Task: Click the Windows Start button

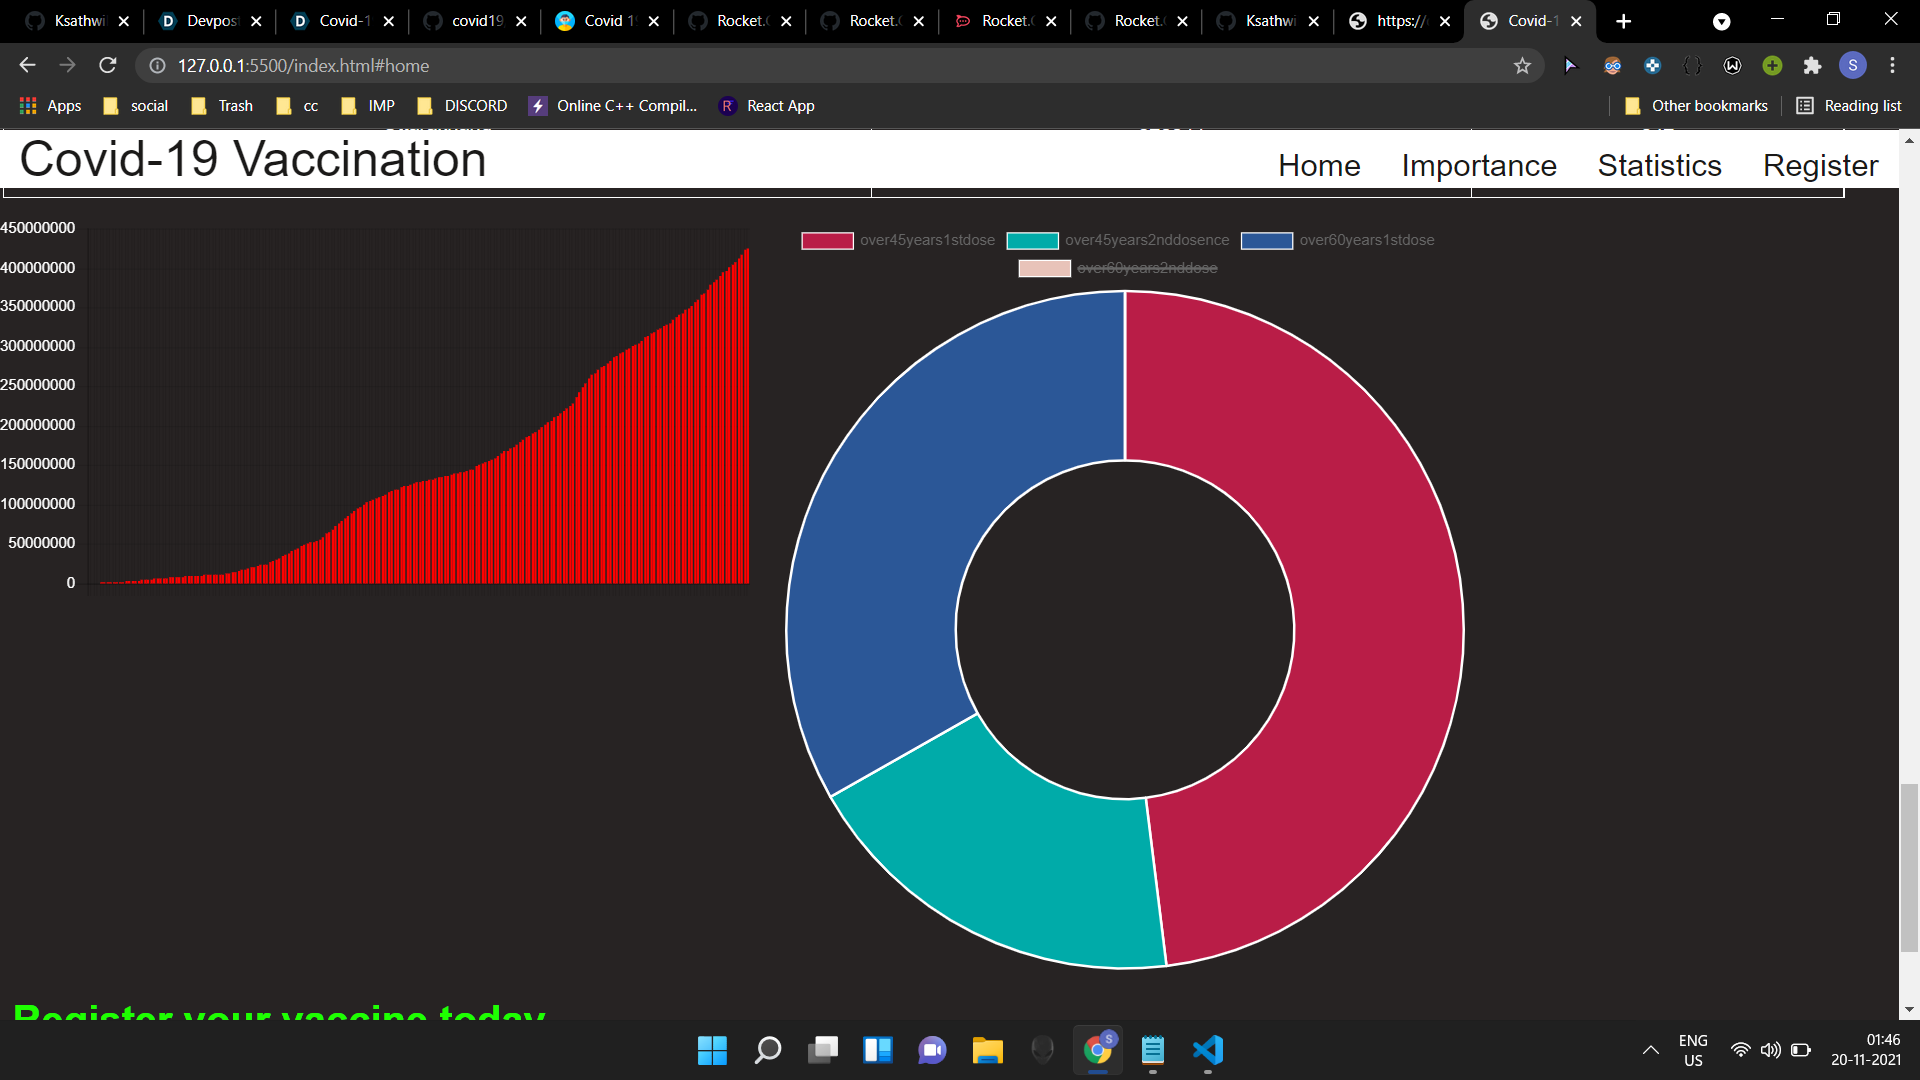Action: tap(712, 1050)
